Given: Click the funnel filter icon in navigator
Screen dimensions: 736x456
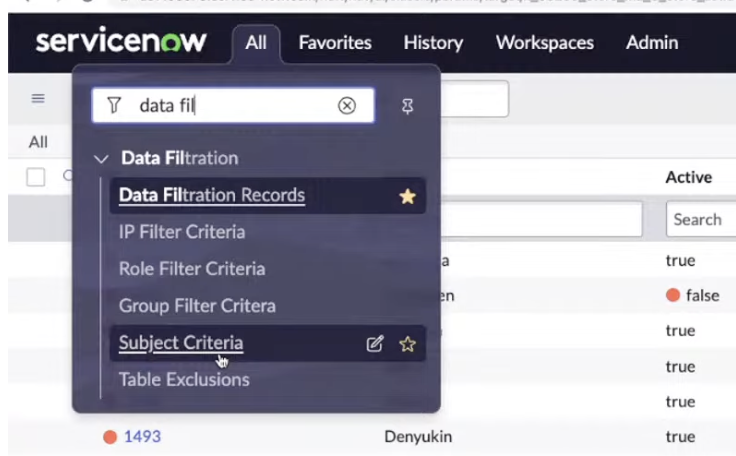Looking at the screenshot, I should click(x=114, y=105).
